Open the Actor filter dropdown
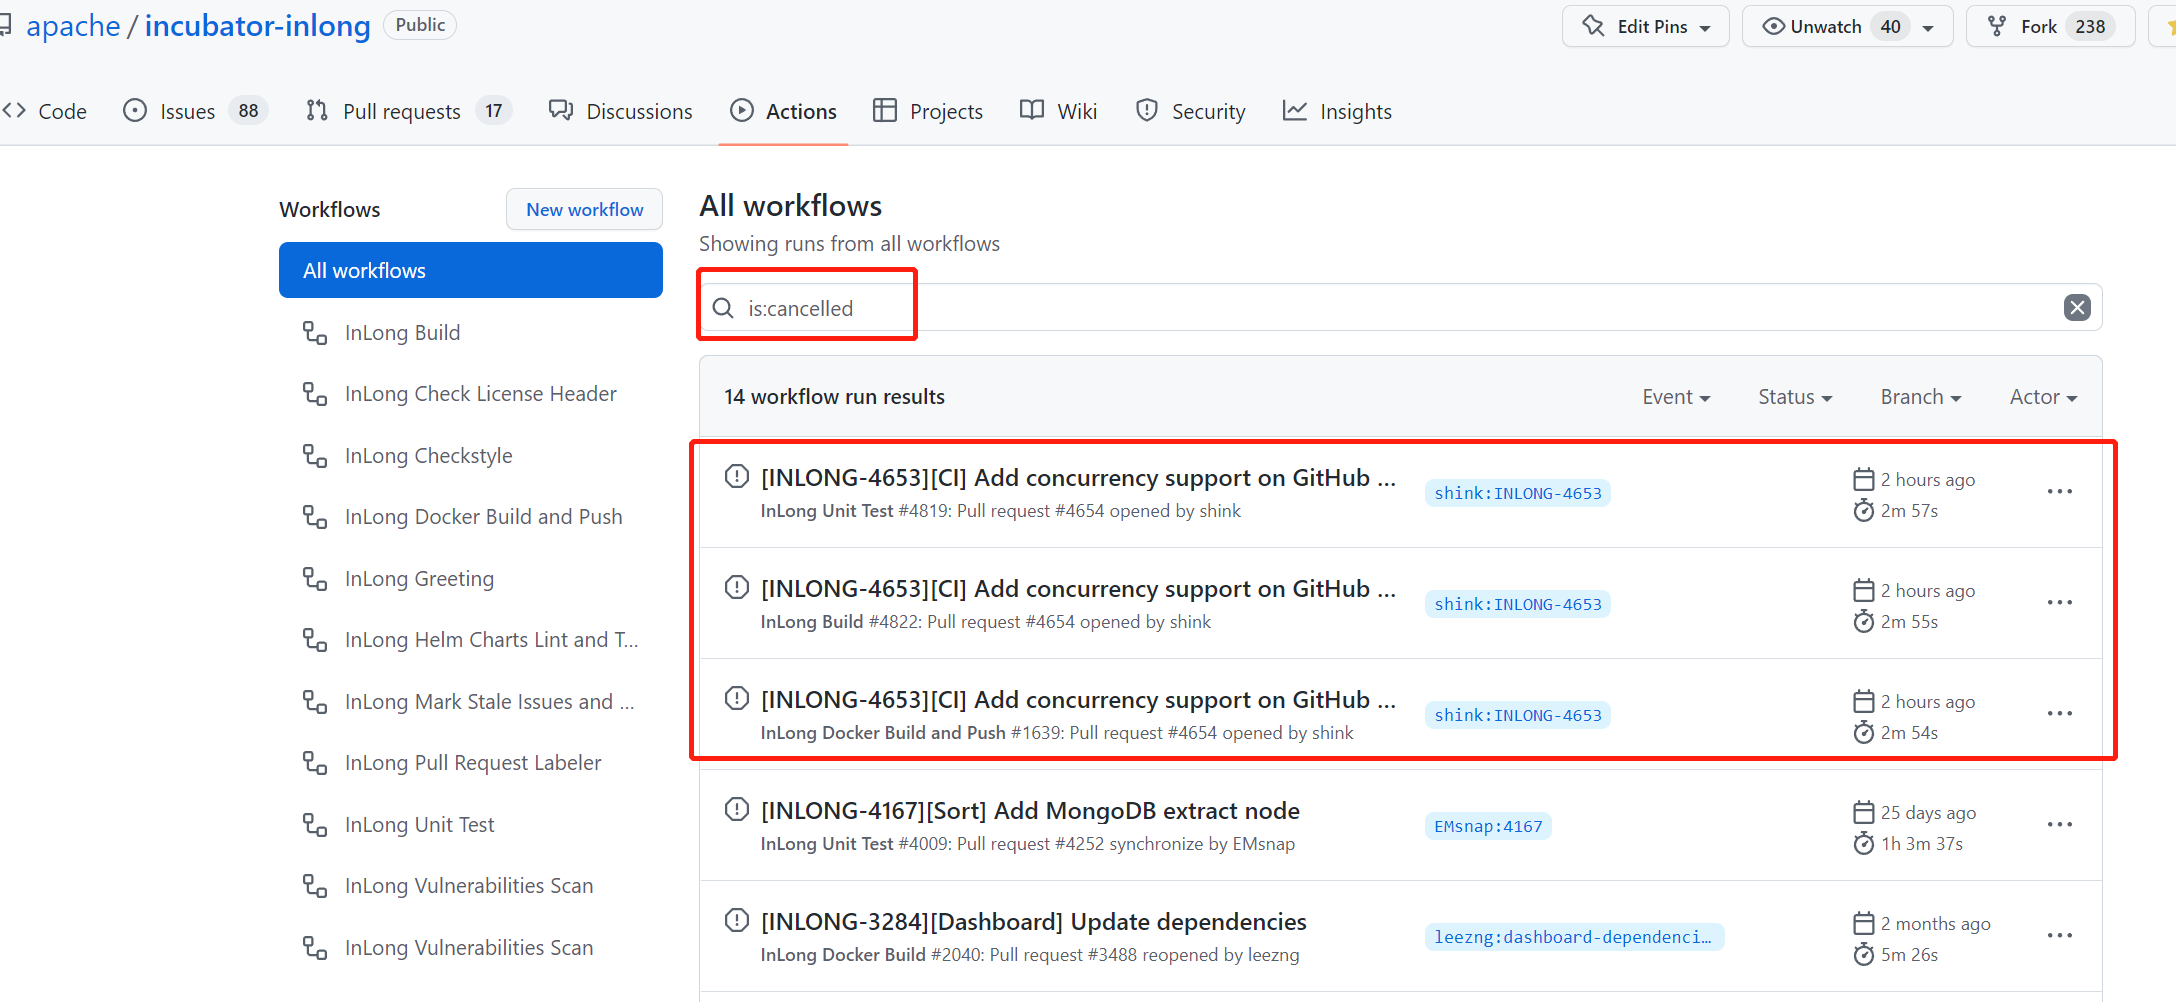 click(x=2043, y=397)
